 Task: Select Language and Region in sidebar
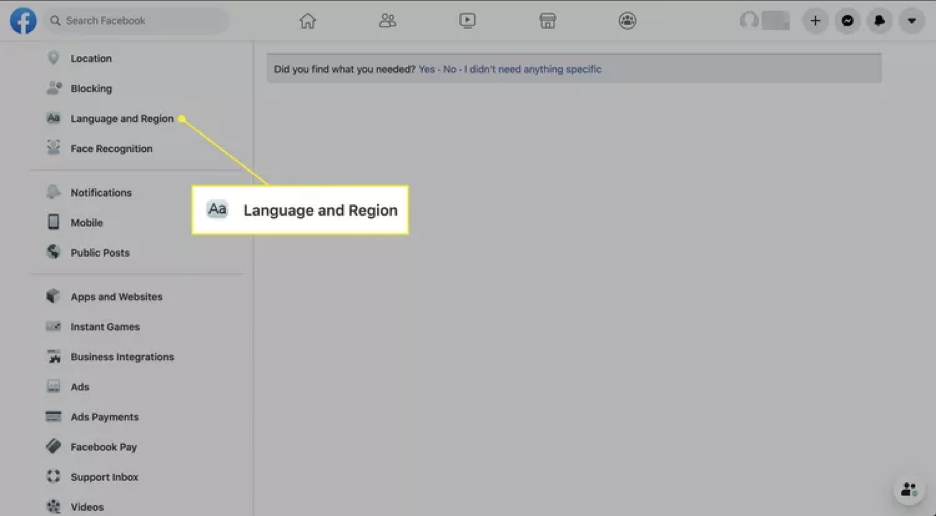(x=121, y=119)
